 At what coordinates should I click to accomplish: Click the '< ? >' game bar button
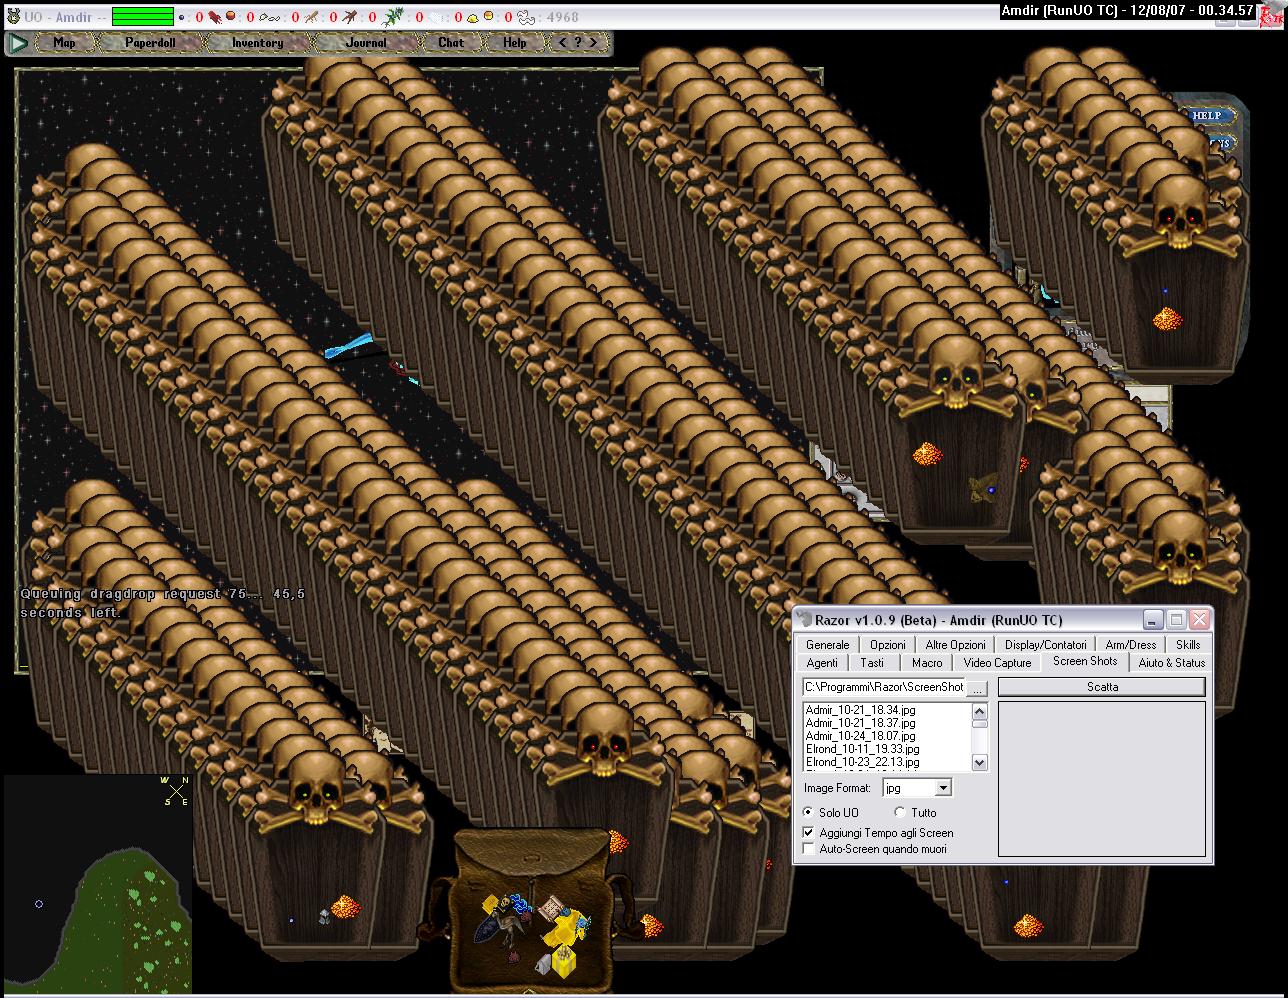579,43
